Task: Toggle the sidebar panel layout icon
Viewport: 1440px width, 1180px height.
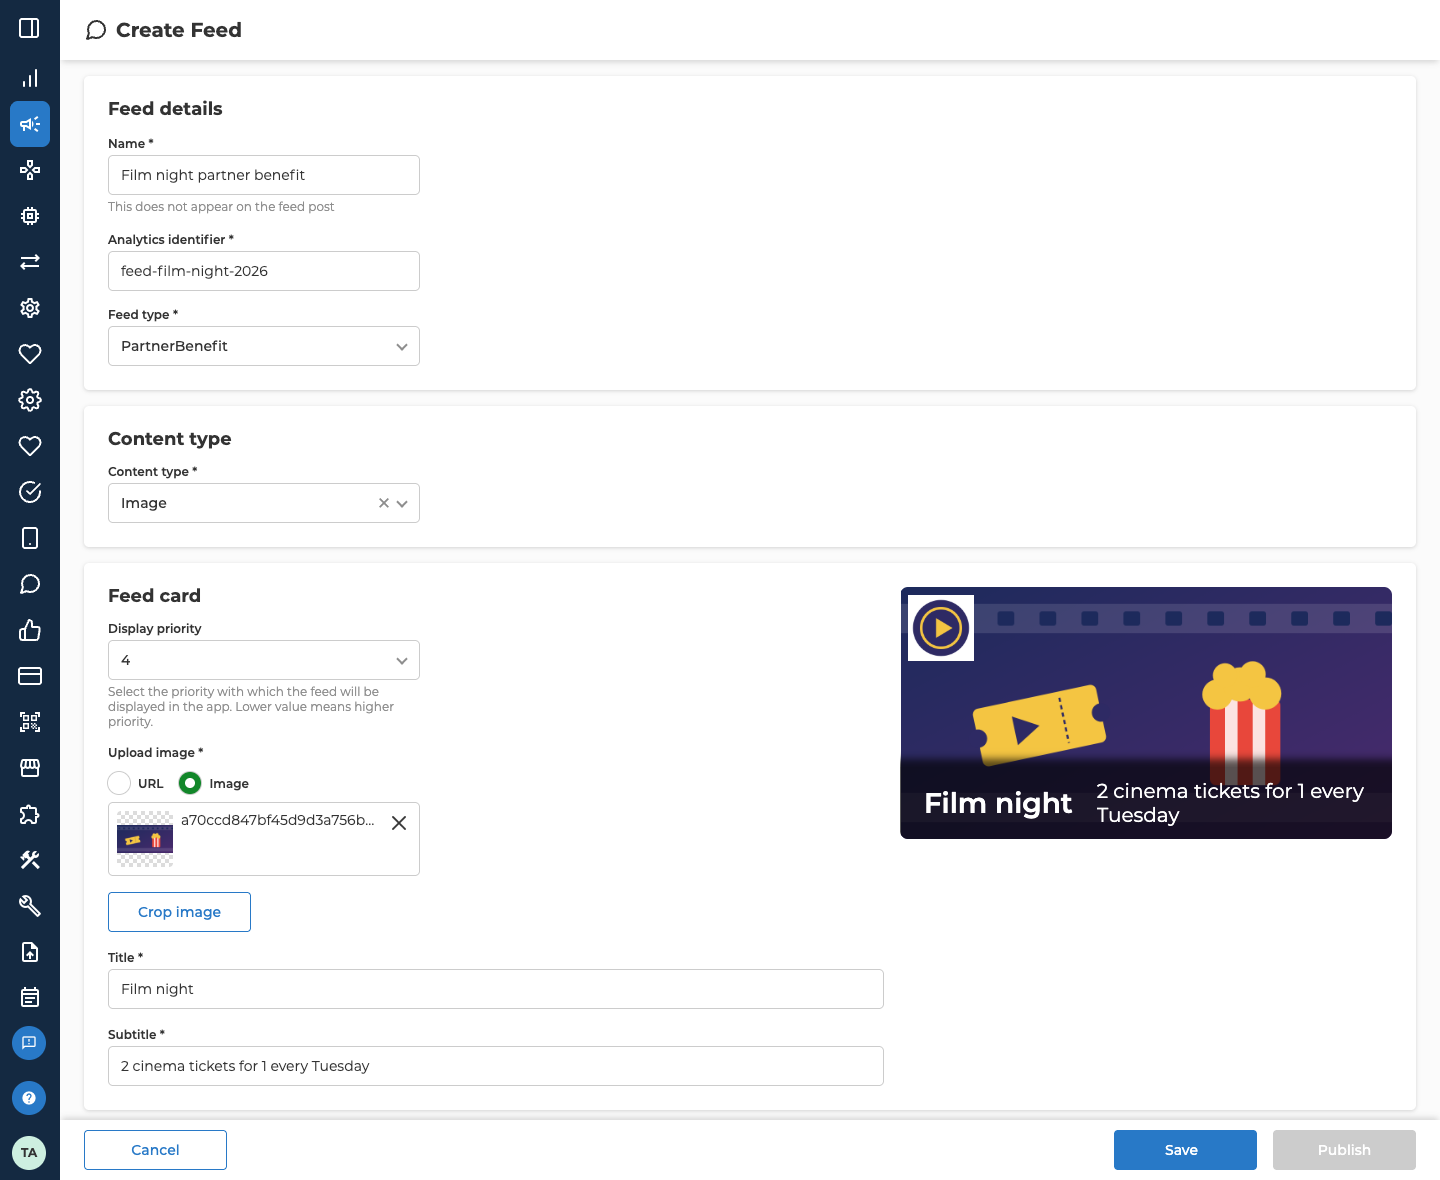Action: [30, 28]
